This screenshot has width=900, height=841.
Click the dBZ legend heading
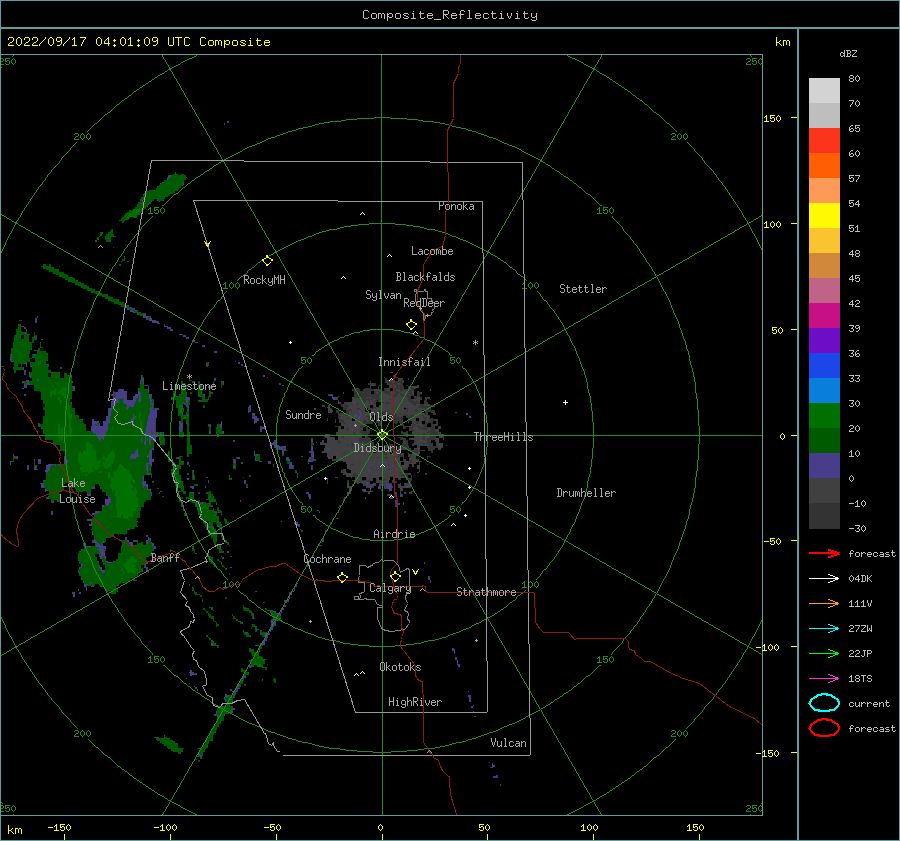pos(848,53)
